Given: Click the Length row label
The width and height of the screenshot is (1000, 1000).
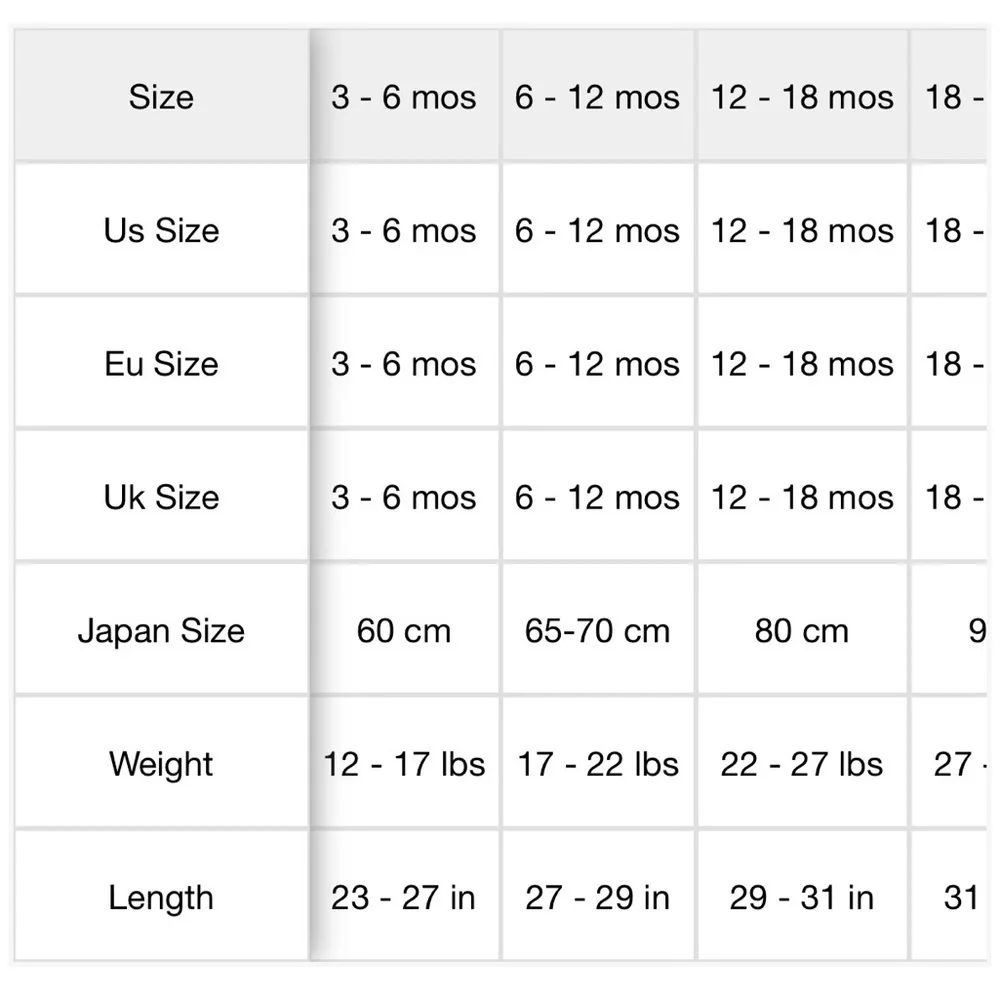Looking at the screenshot, I should coord(161,896).
